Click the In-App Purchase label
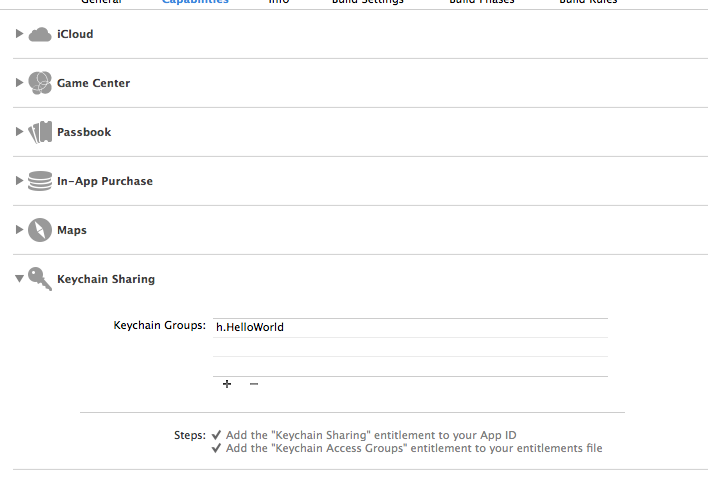Viewport: 708px width, 482px height. [105, 181]
